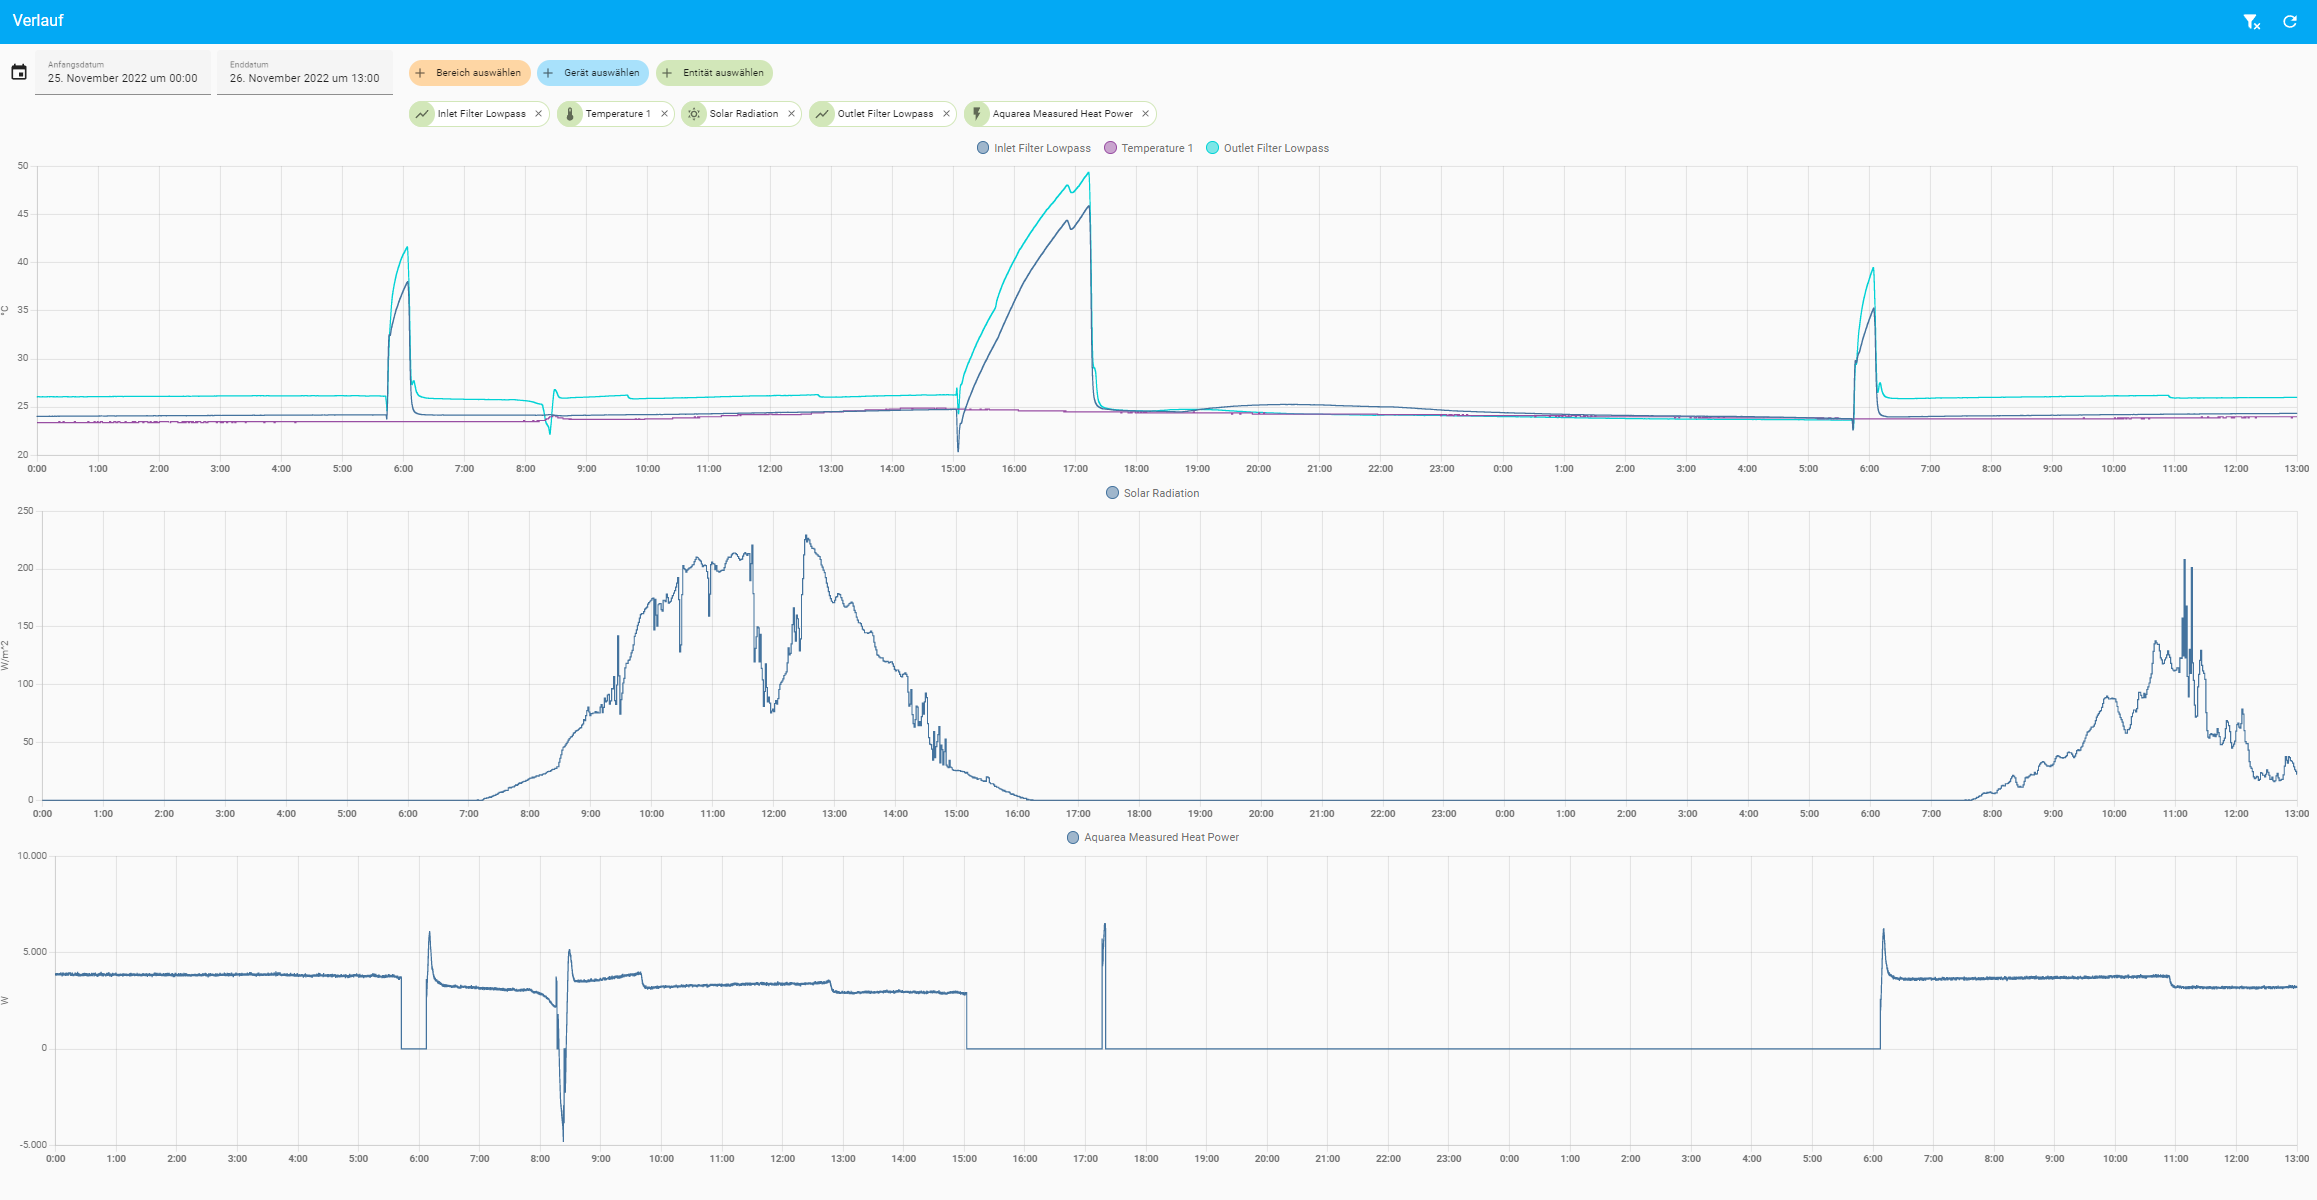Viewport: 2317px width, 1200px height.
Task: Remove the Temperature 1 chip
Action: 664,114
